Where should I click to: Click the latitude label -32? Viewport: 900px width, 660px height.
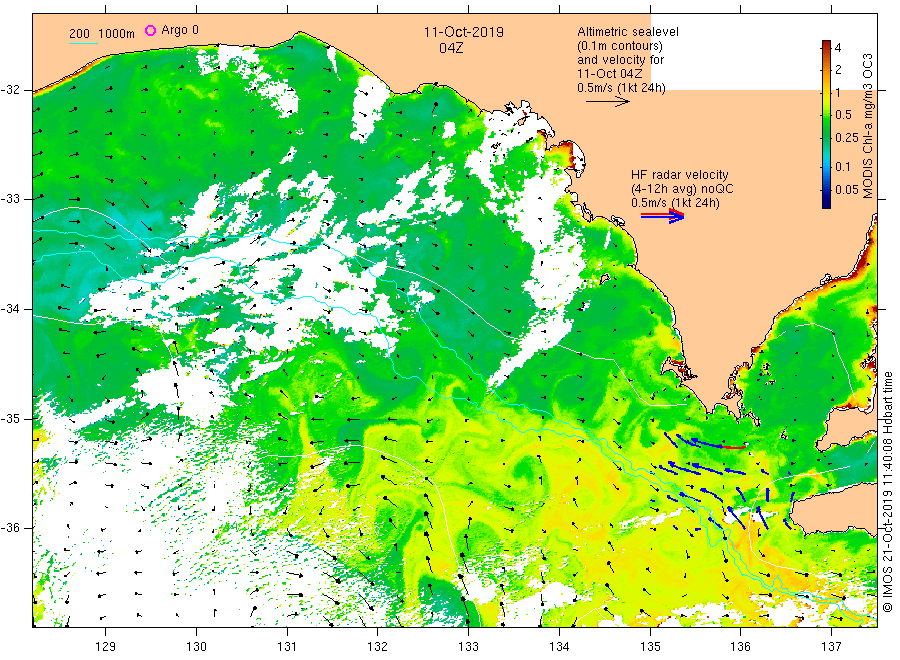coord(10,90)
